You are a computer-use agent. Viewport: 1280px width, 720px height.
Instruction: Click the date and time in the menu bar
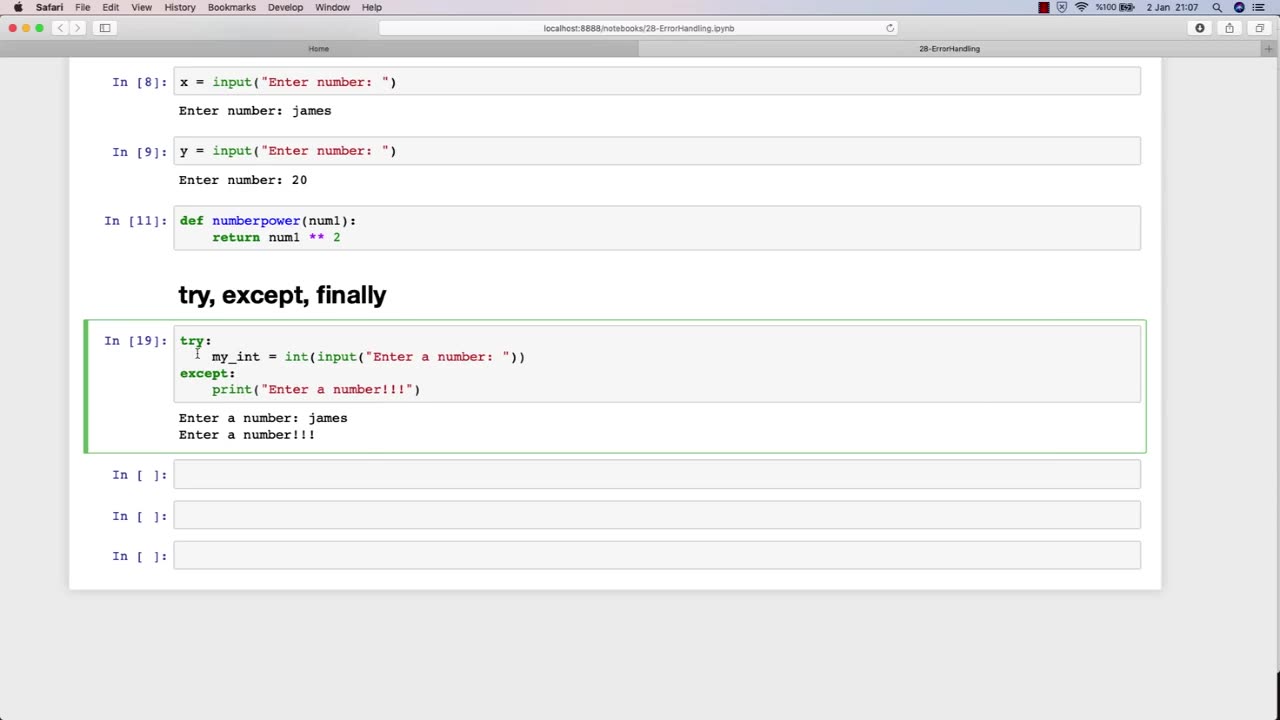(x=1172, y=7)
